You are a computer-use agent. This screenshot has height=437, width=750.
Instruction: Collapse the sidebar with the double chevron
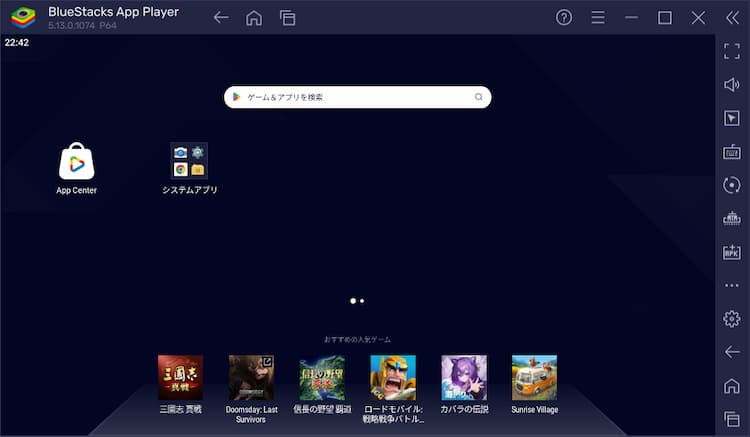(732, 18)
